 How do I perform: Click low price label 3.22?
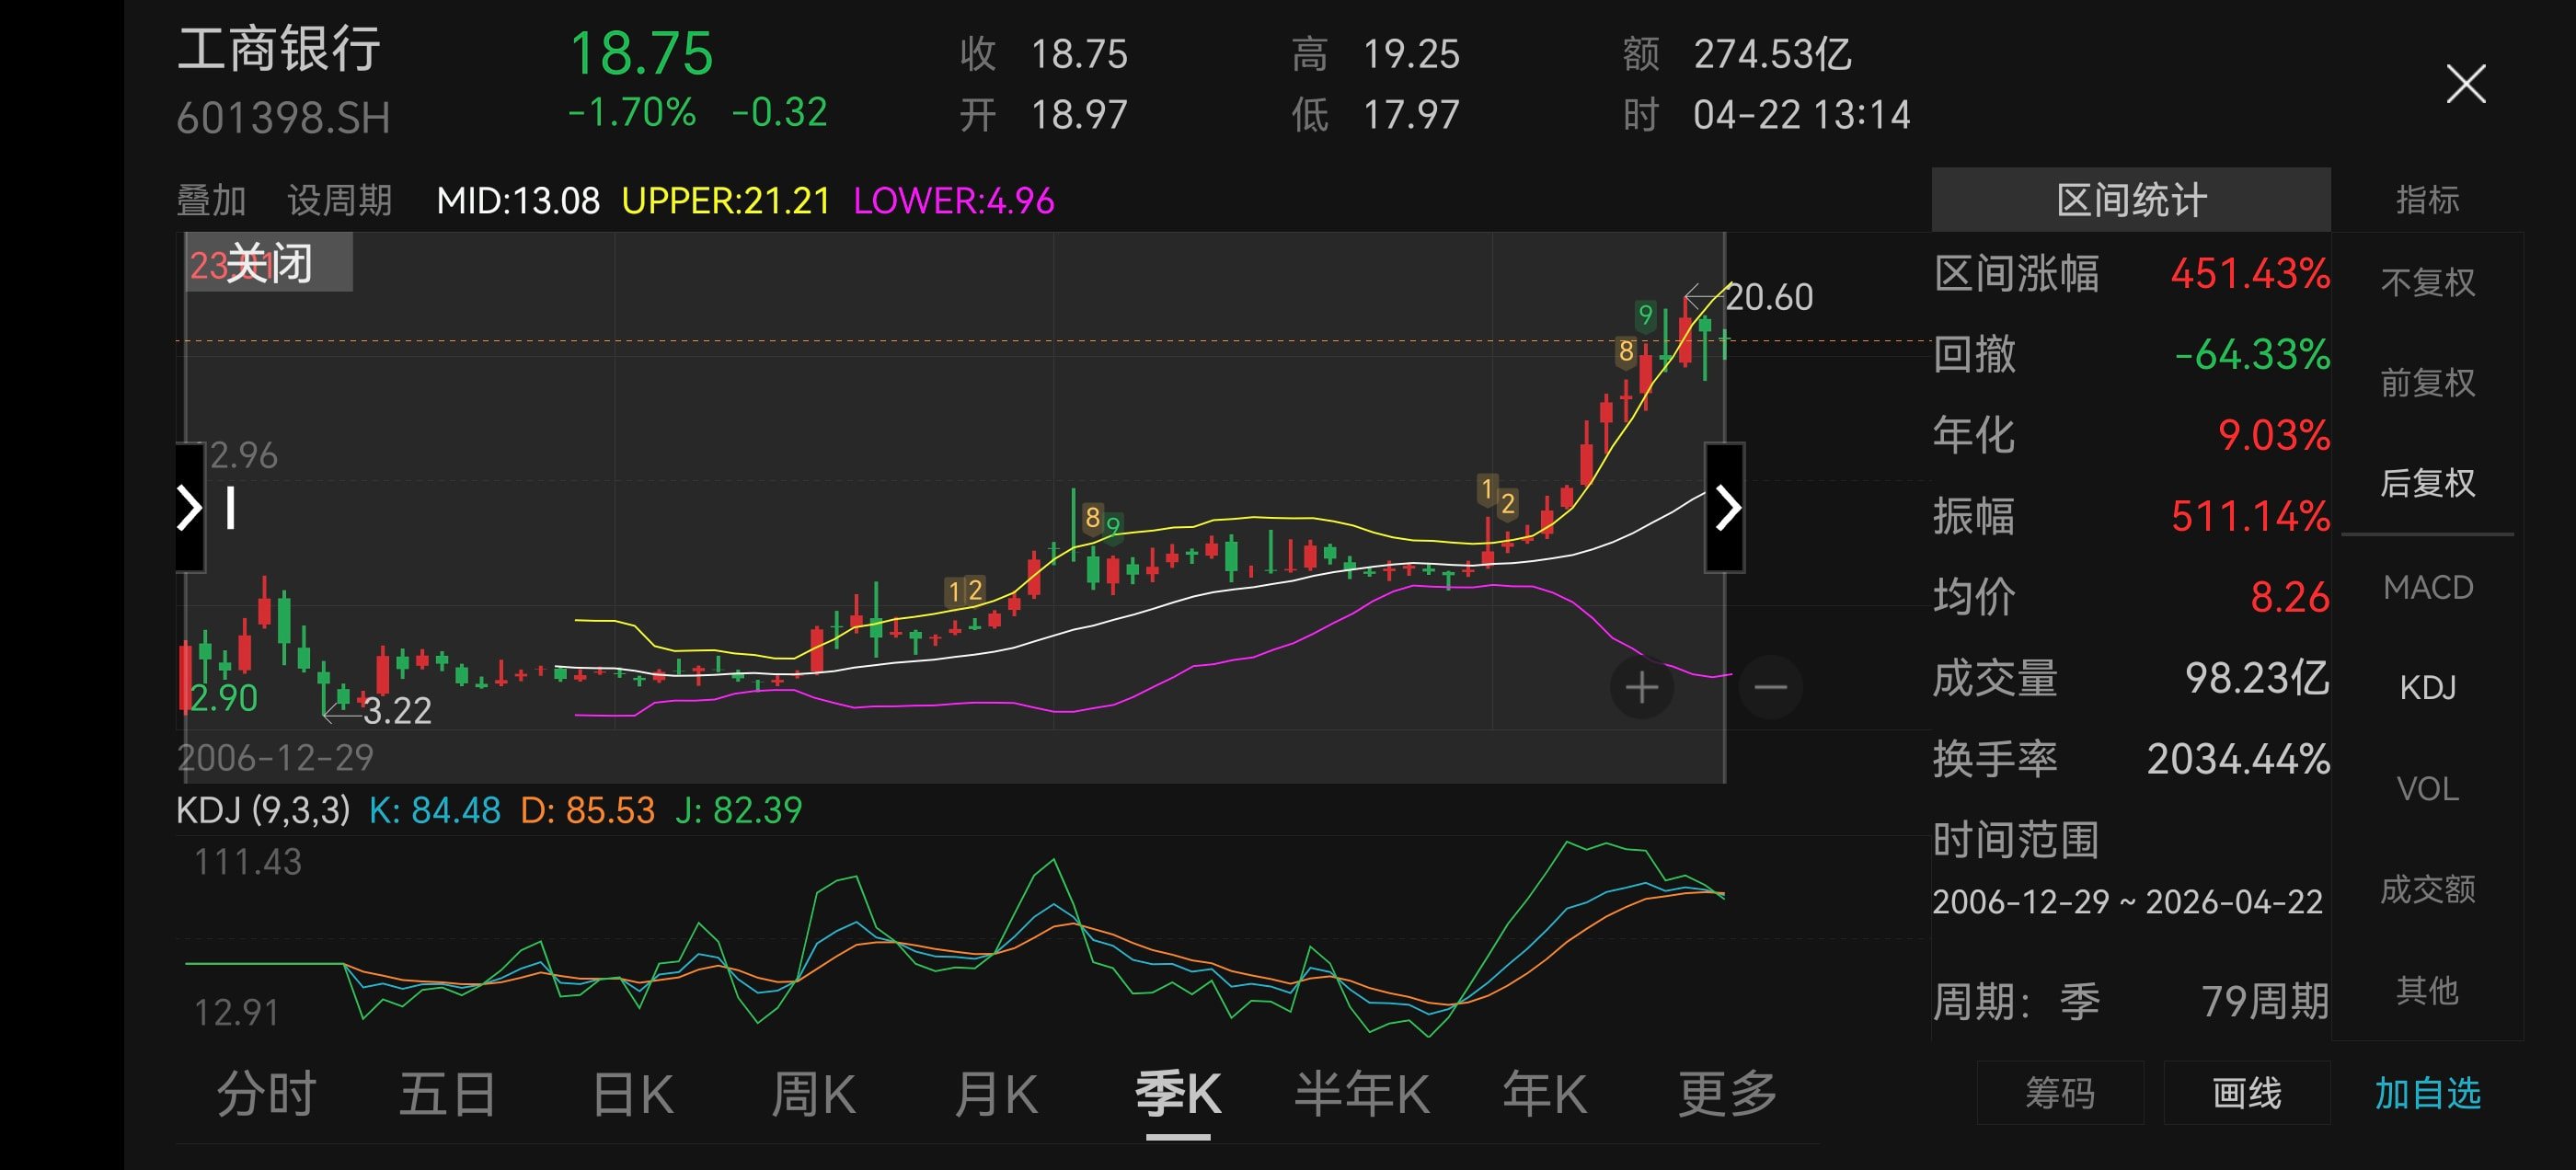pos(397,711)
